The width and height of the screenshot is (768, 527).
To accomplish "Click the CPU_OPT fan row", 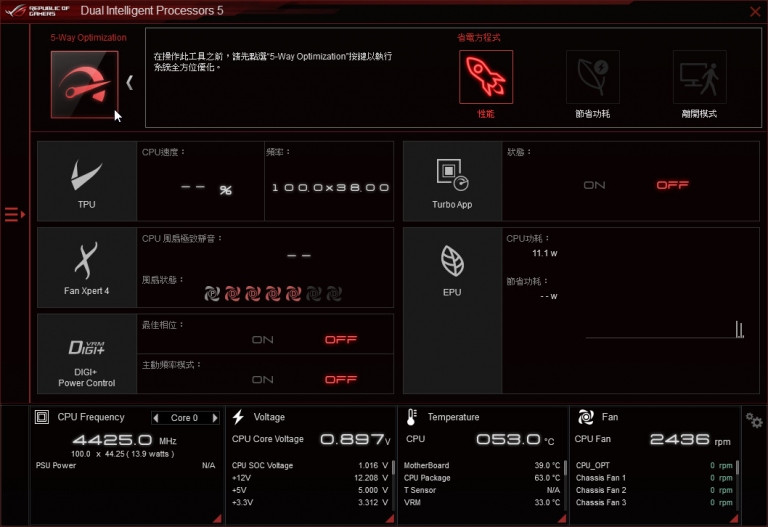I will (x=654, y=465).
